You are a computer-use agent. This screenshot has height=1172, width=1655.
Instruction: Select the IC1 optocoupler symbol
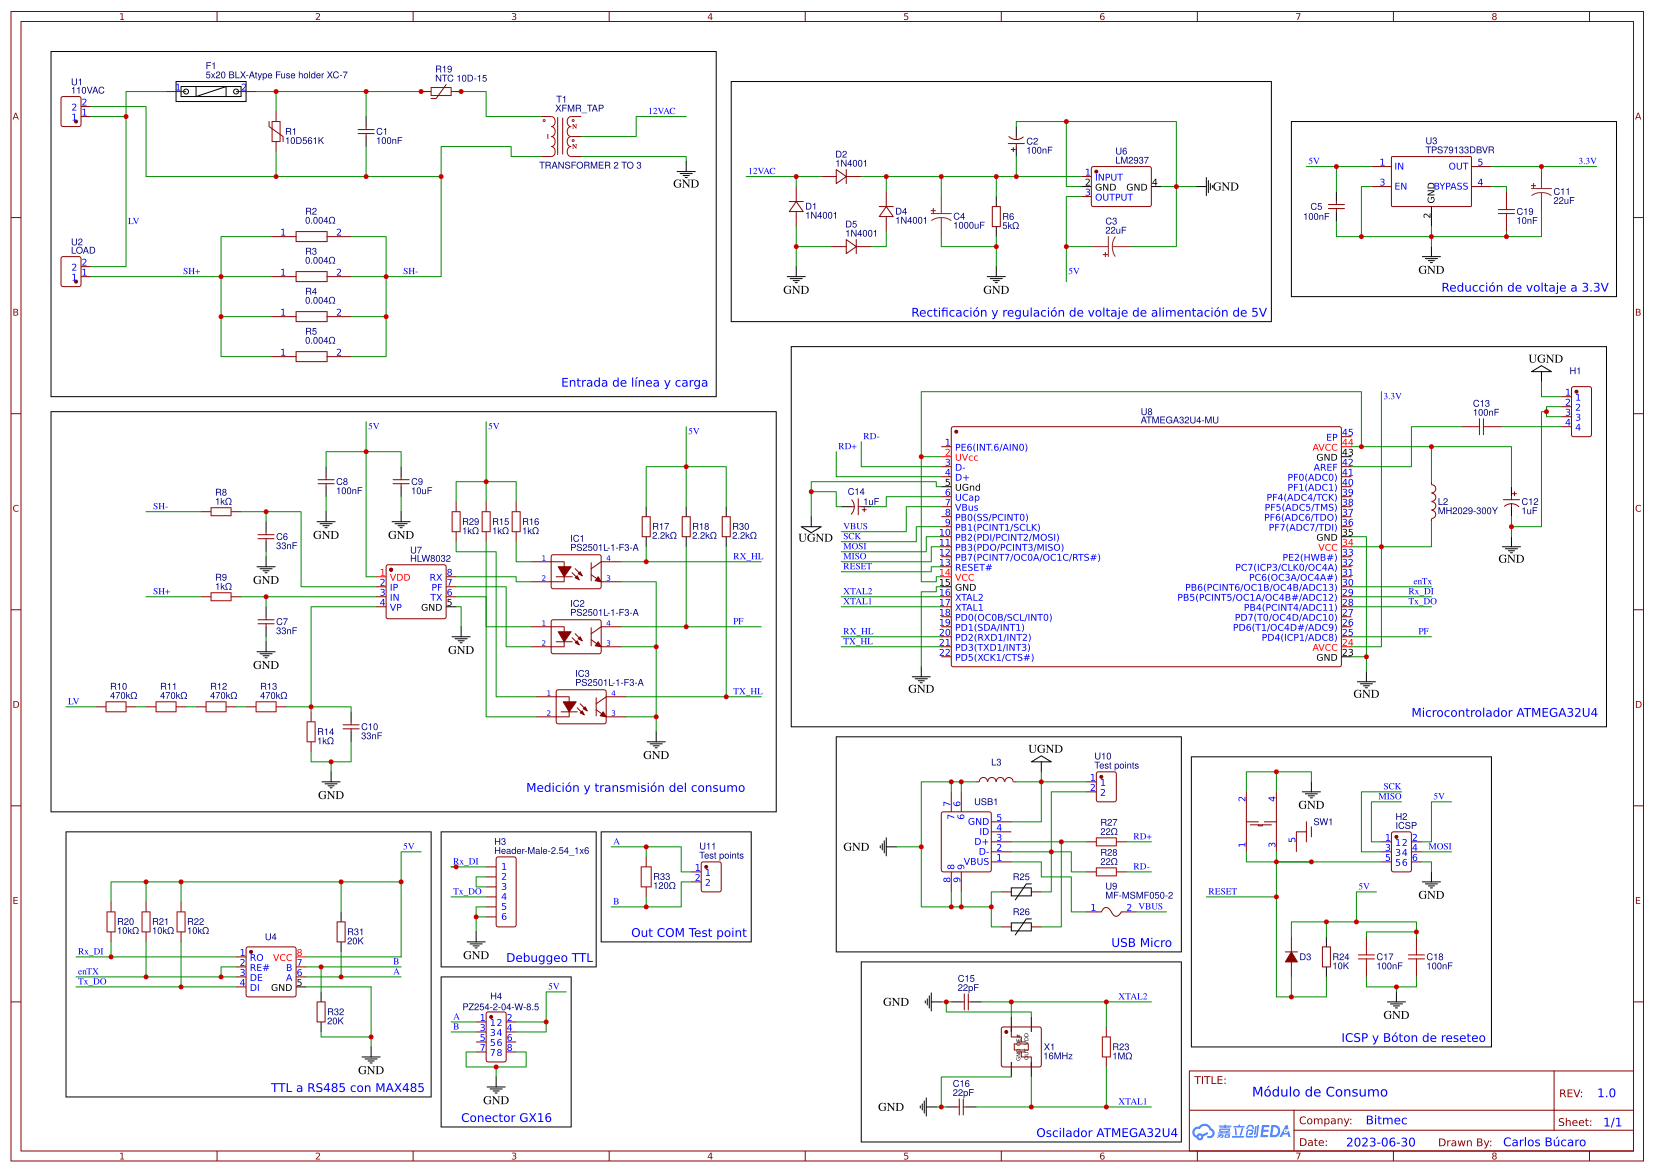tap(576, 572)
